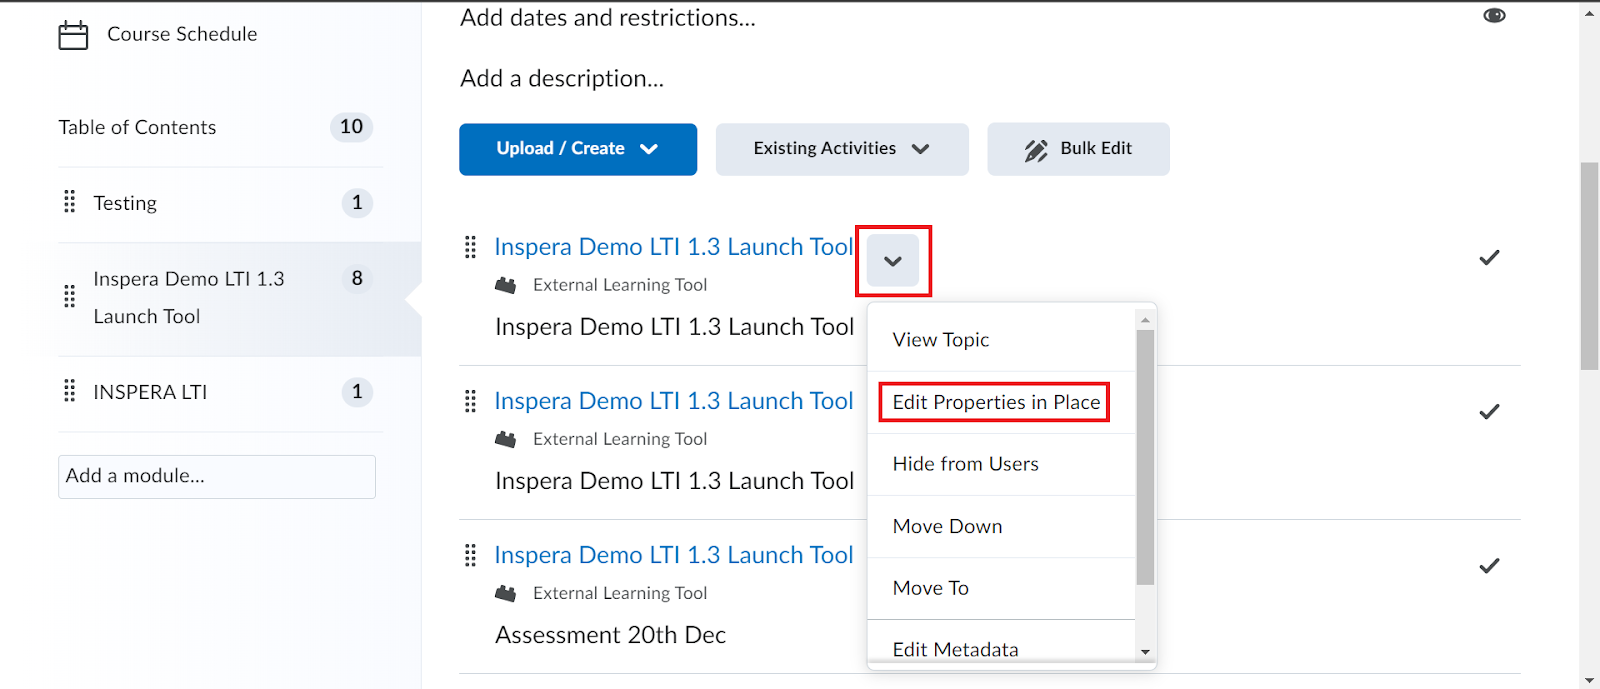Viewport: 1600px width, 689px height.
Task: Click the first topic's completion checkmark
Action: (1489, 258)
